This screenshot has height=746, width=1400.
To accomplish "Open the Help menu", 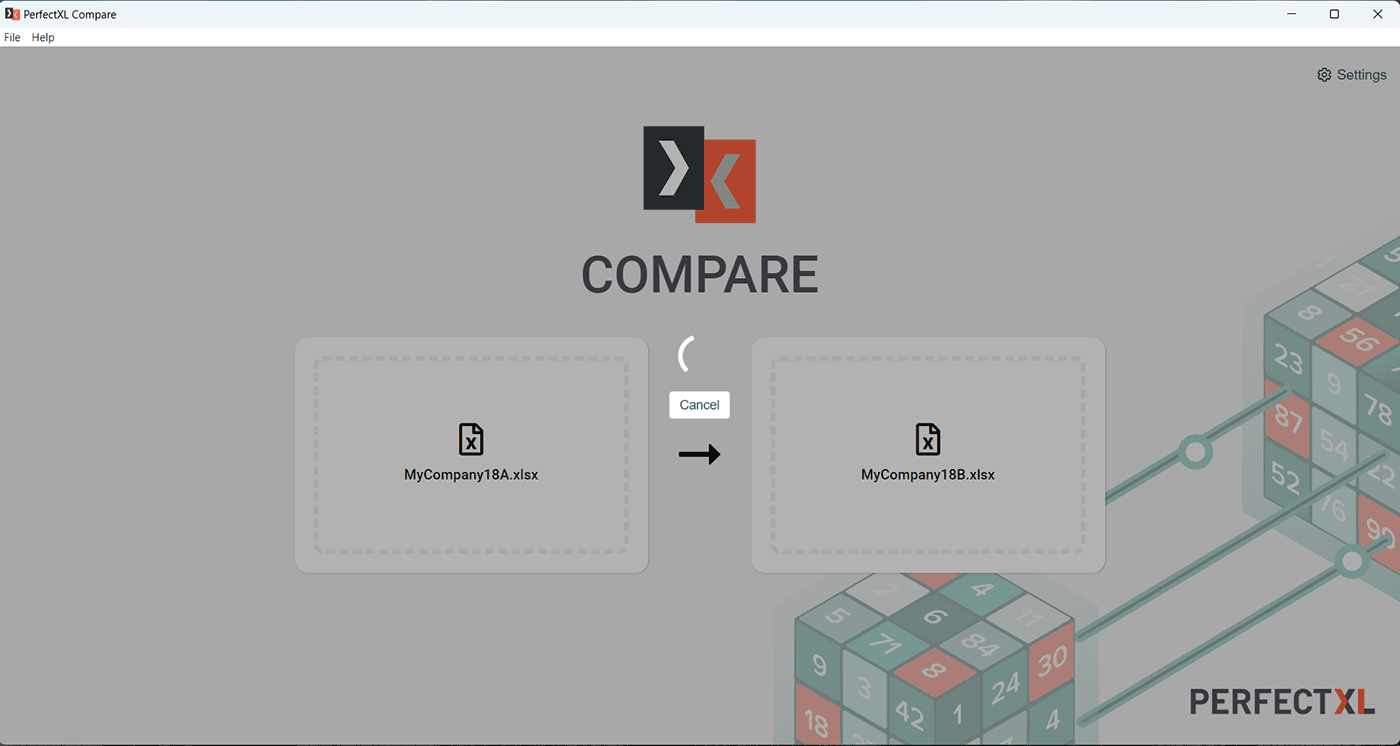I will (43, 37).
